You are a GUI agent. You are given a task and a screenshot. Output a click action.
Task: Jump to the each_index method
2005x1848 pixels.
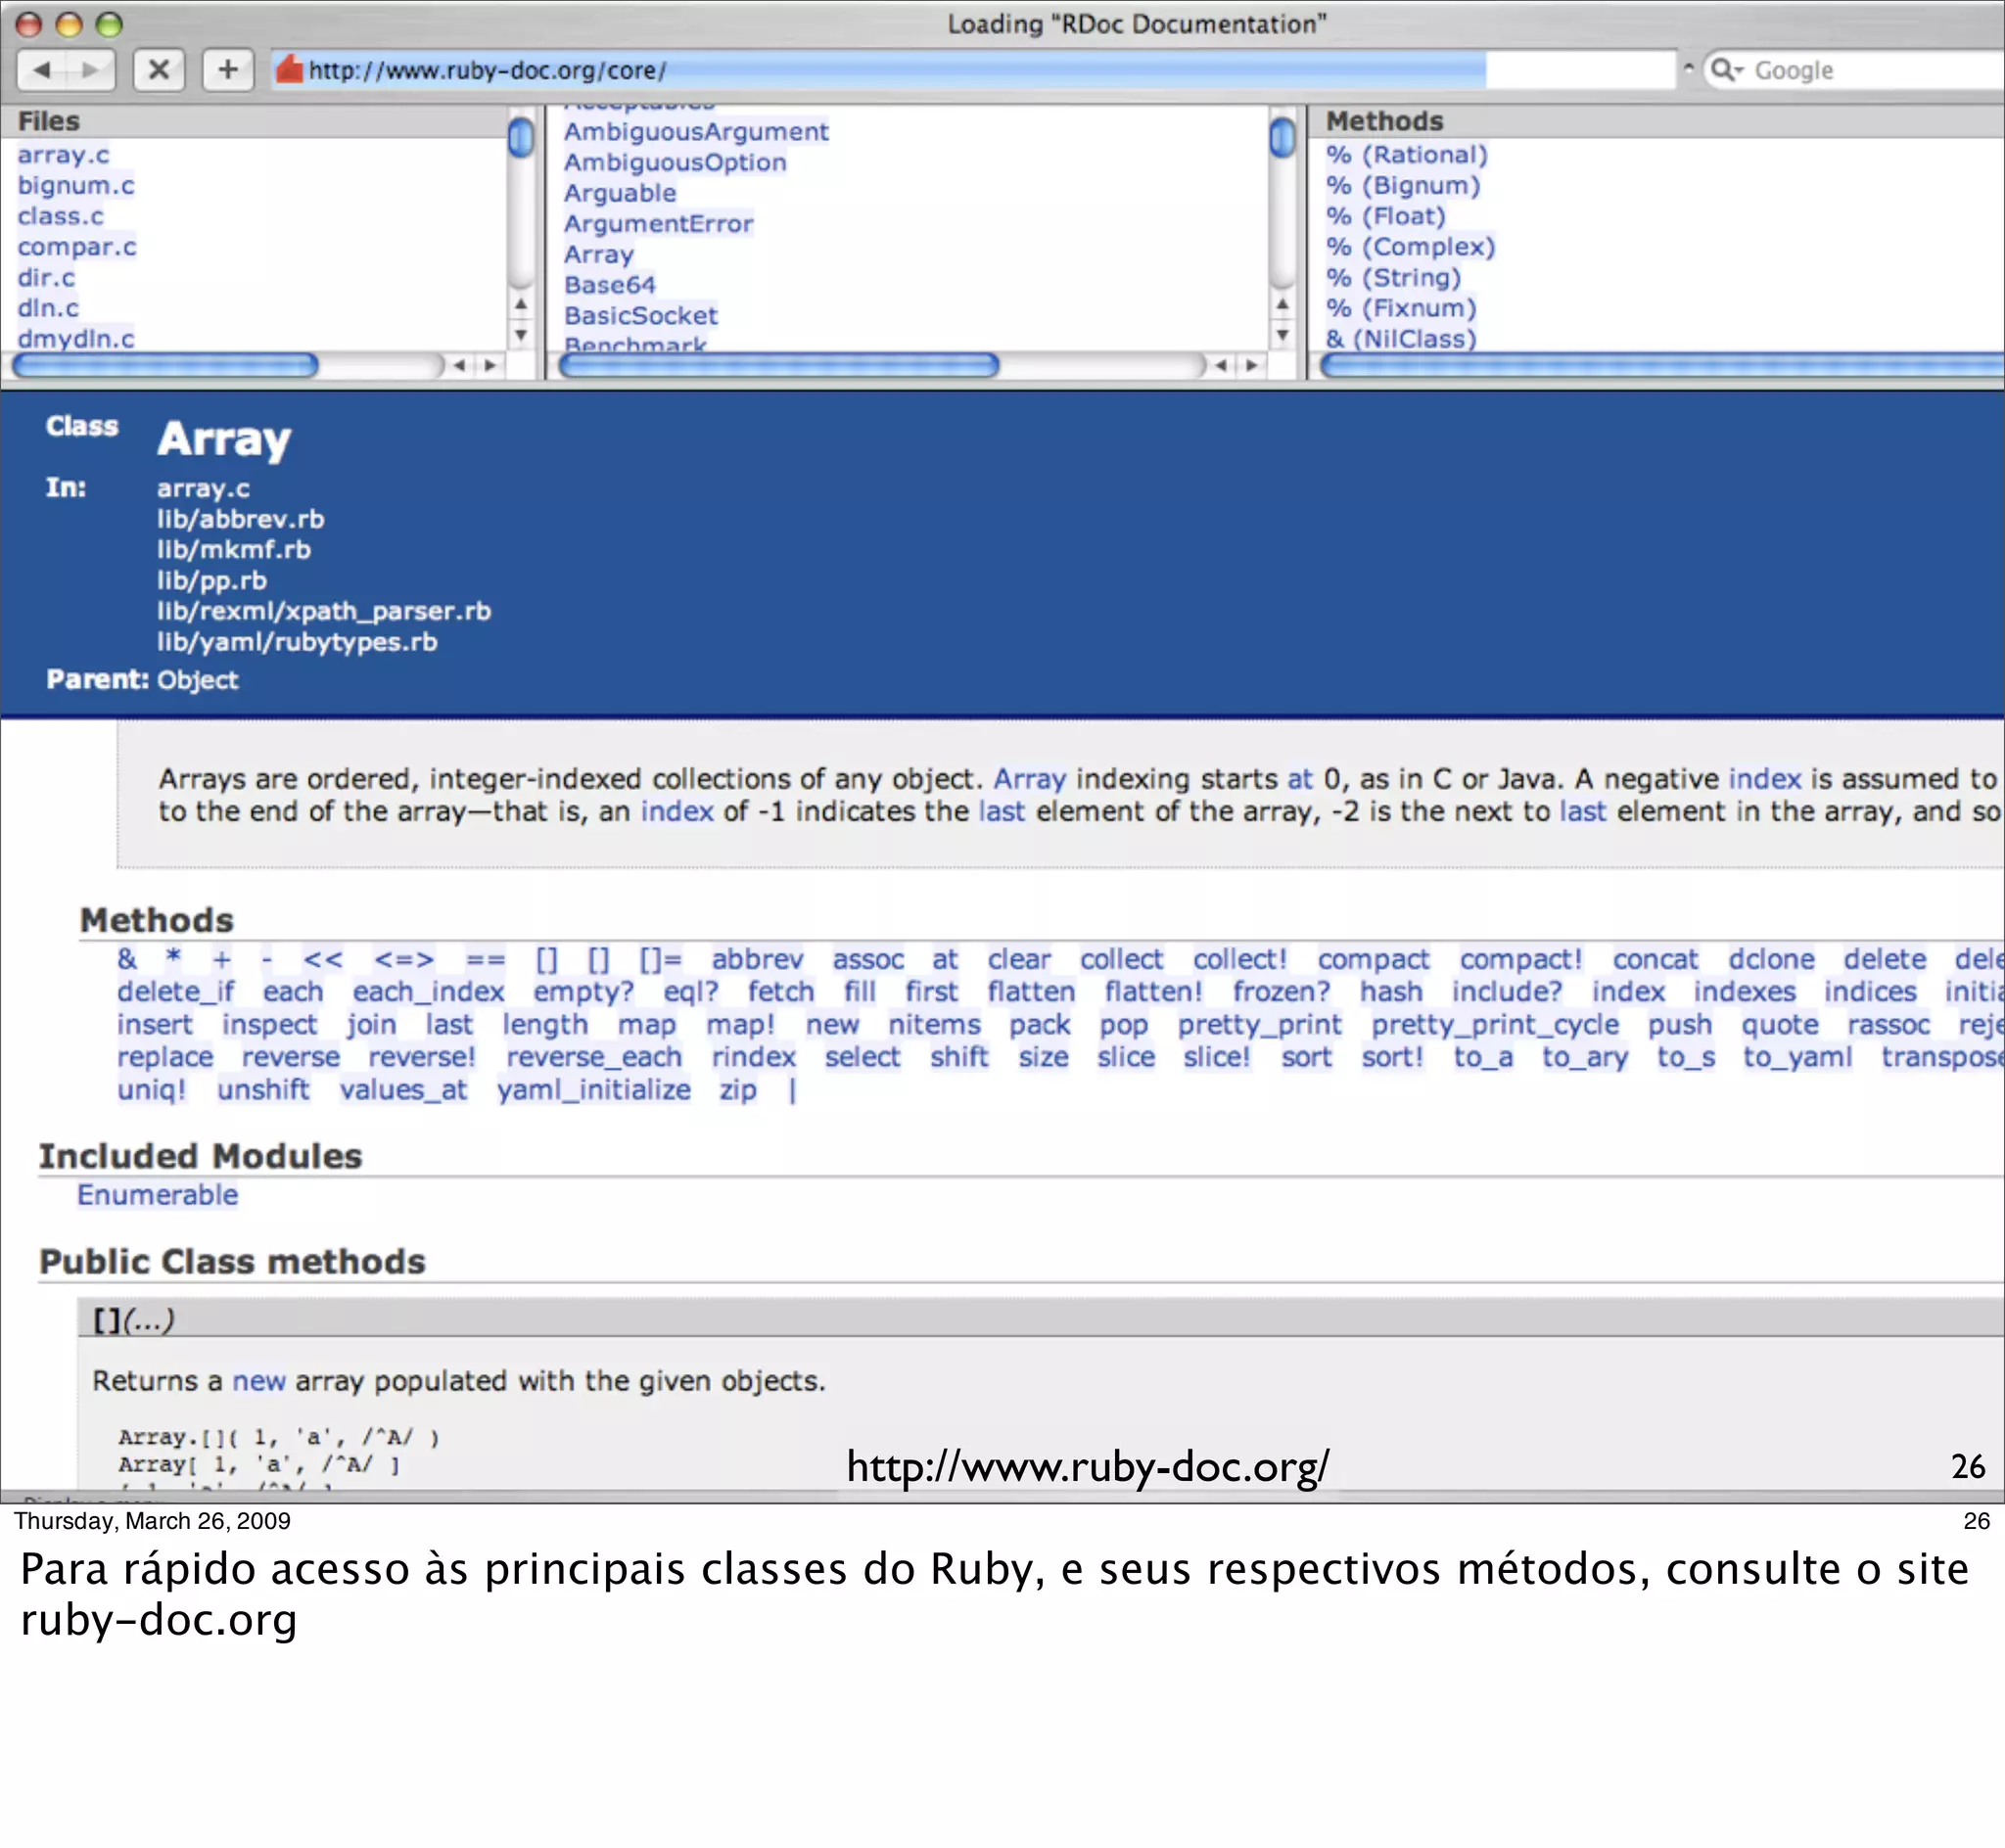tap(428, 992)
